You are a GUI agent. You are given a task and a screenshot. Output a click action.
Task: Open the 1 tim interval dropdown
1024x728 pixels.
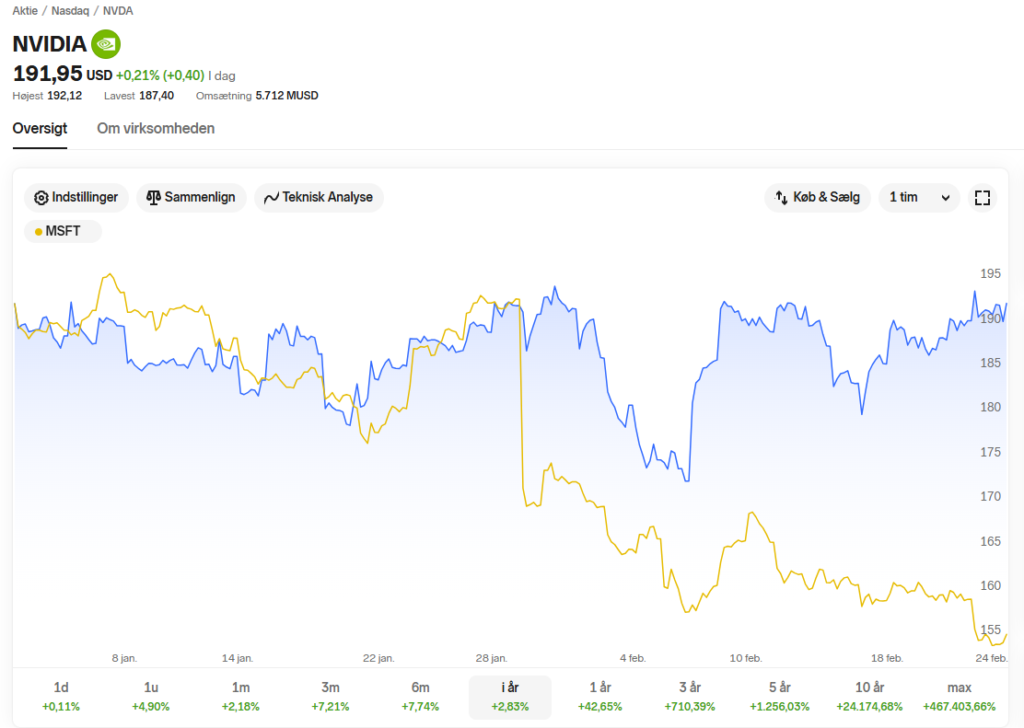919,197
